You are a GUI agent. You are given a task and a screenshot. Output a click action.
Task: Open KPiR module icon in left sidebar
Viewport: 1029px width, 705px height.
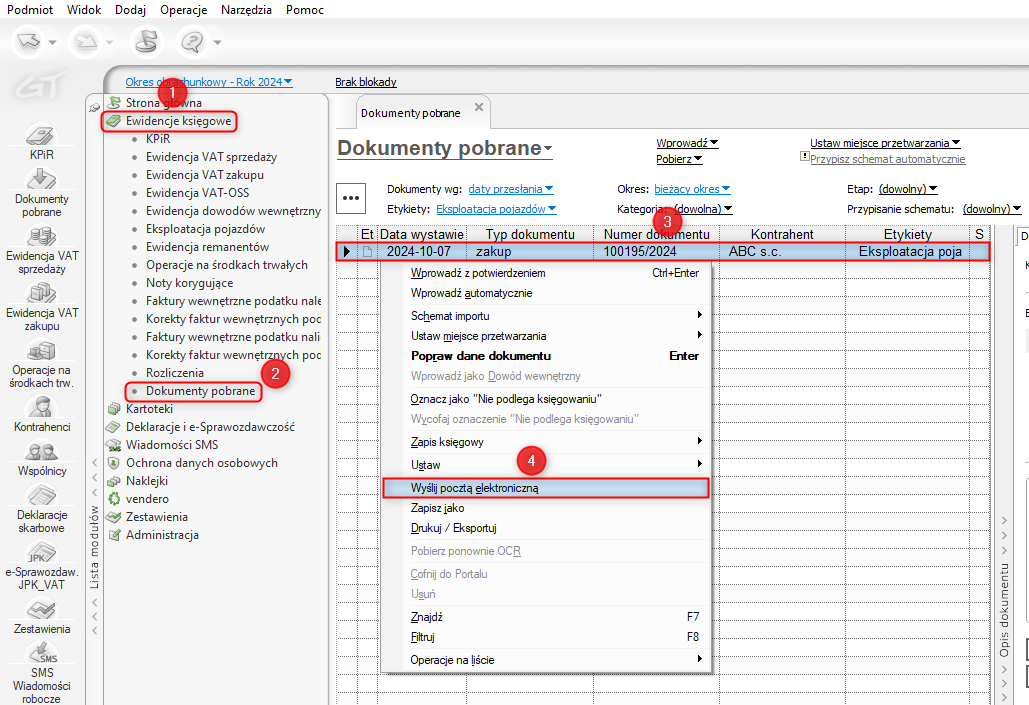click(41, 136)
